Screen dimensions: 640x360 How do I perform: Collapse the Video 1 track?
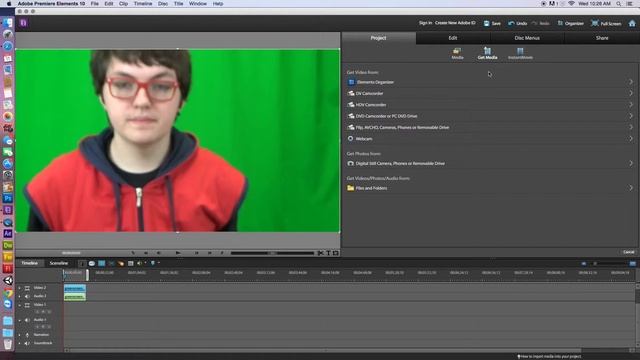(x=19, y=305)
